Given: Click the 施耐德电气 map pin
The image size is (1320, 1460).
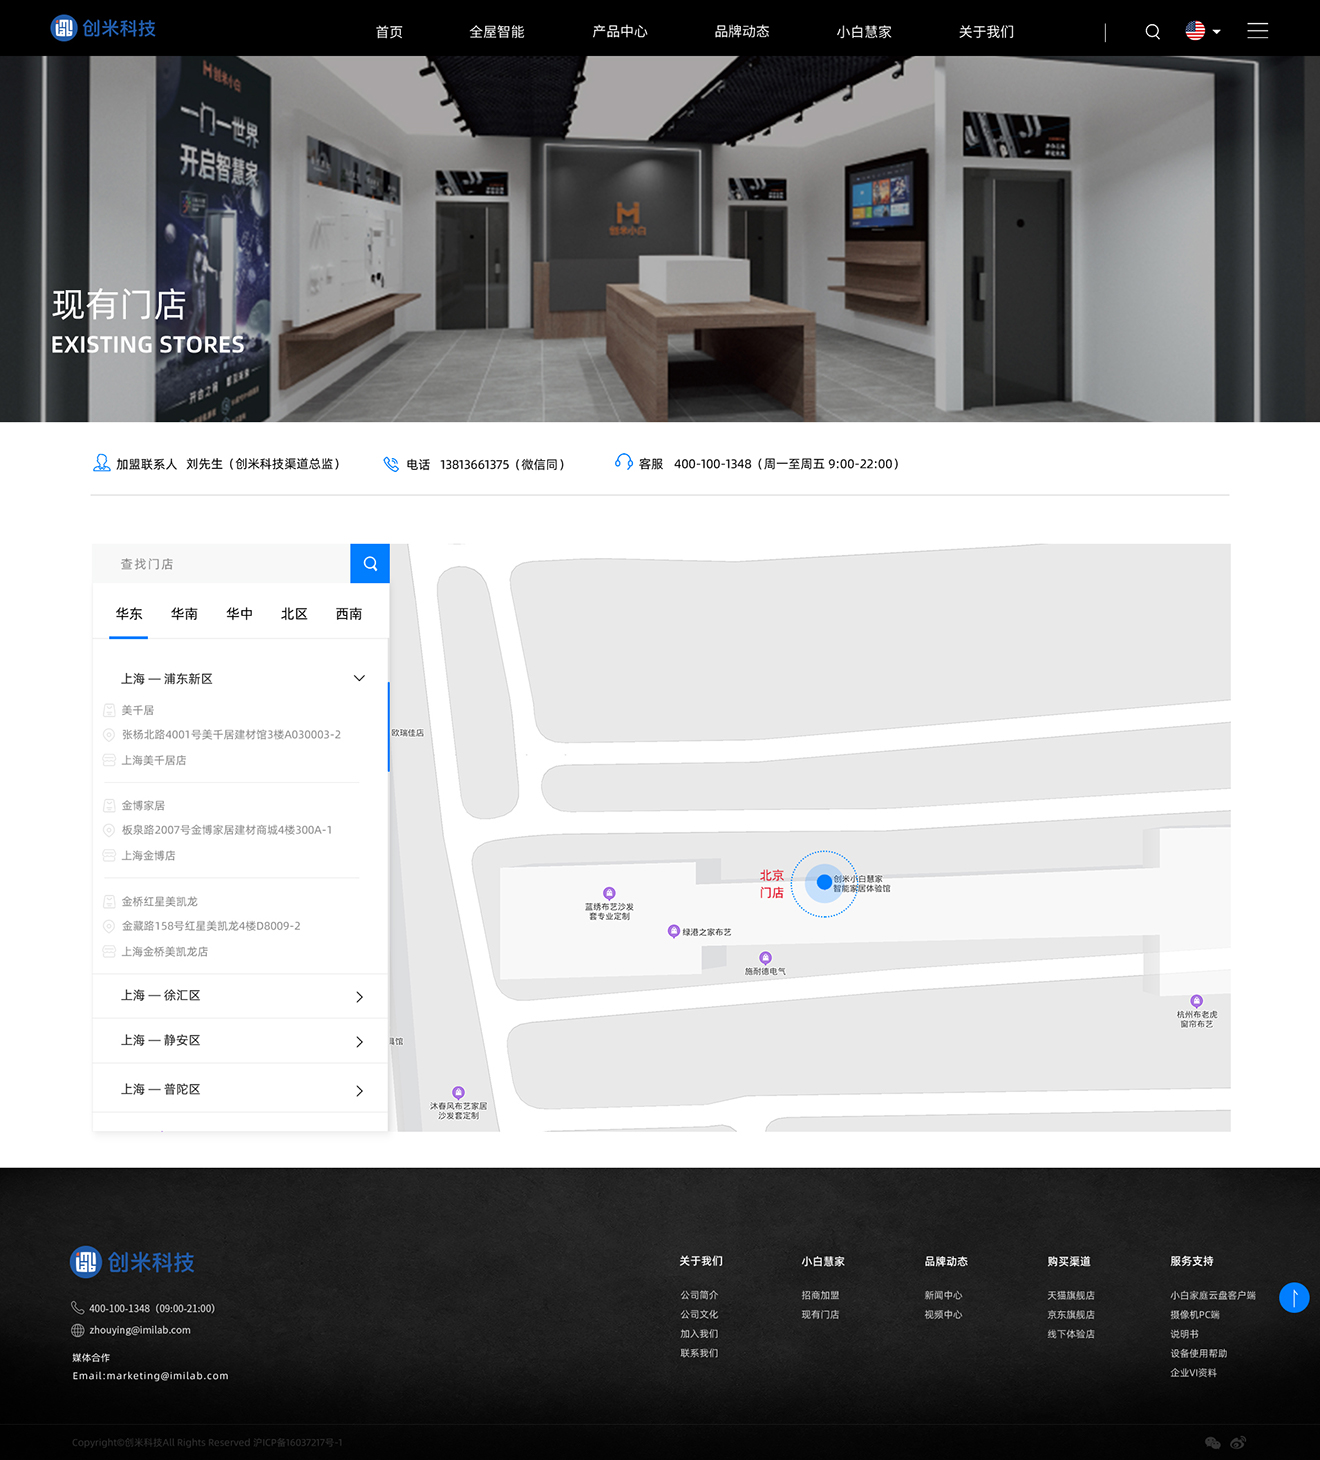Looking at the screenshot, I should tap(765, 958).
